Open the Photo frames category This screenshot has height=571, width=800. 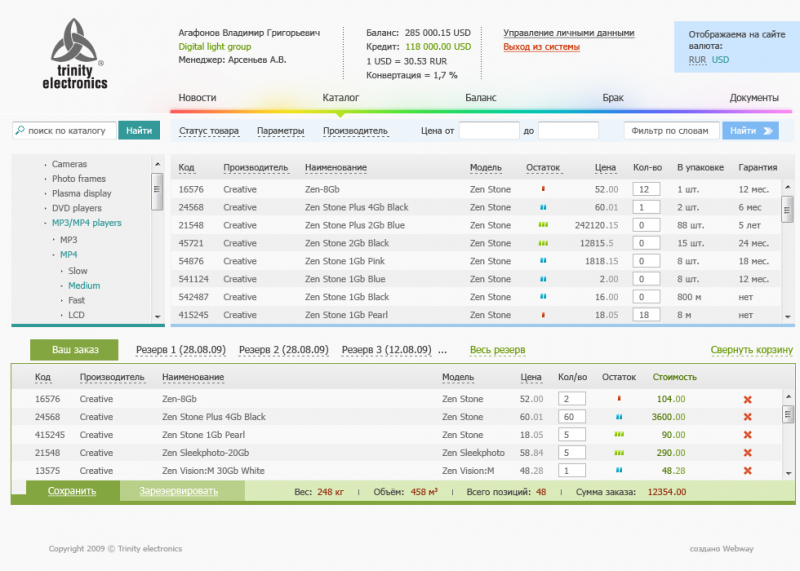pos(79,179)
